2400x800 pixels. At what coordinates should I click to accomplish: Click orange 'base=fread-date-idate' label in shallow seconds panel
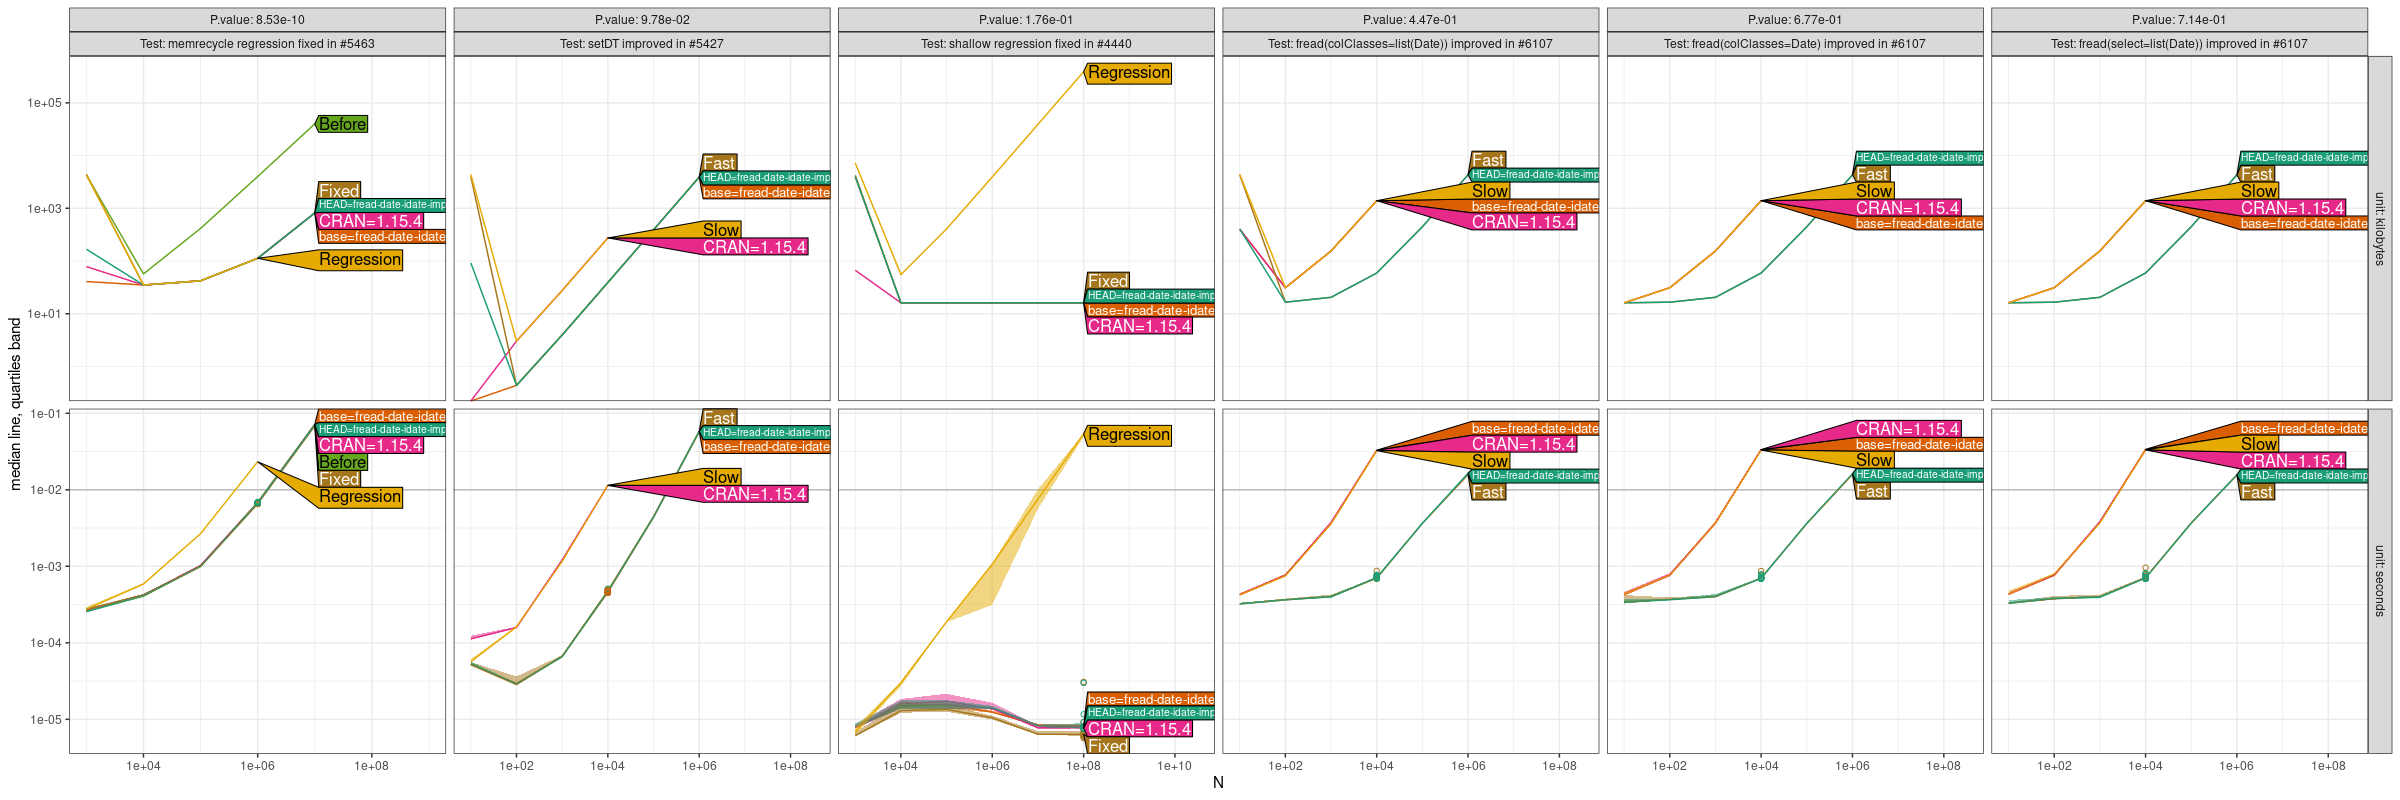click(1150, 699)
